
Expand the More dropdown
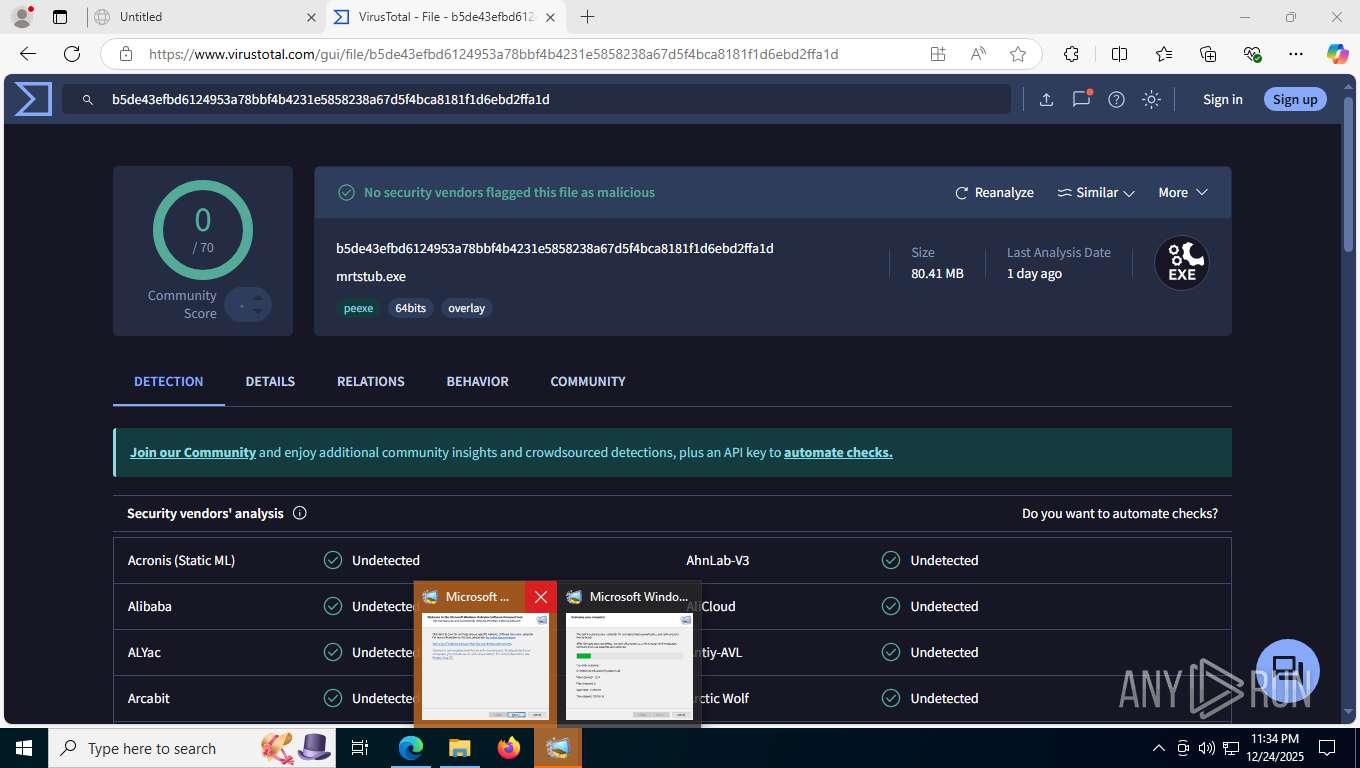(x=1183, y=192)
